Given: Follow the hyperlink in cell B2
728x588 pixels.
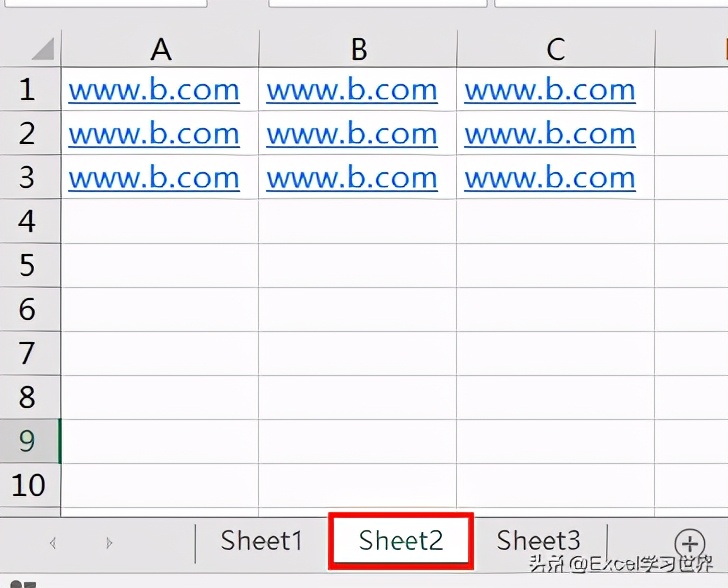Looking at the screenshot, I should 352,134.
